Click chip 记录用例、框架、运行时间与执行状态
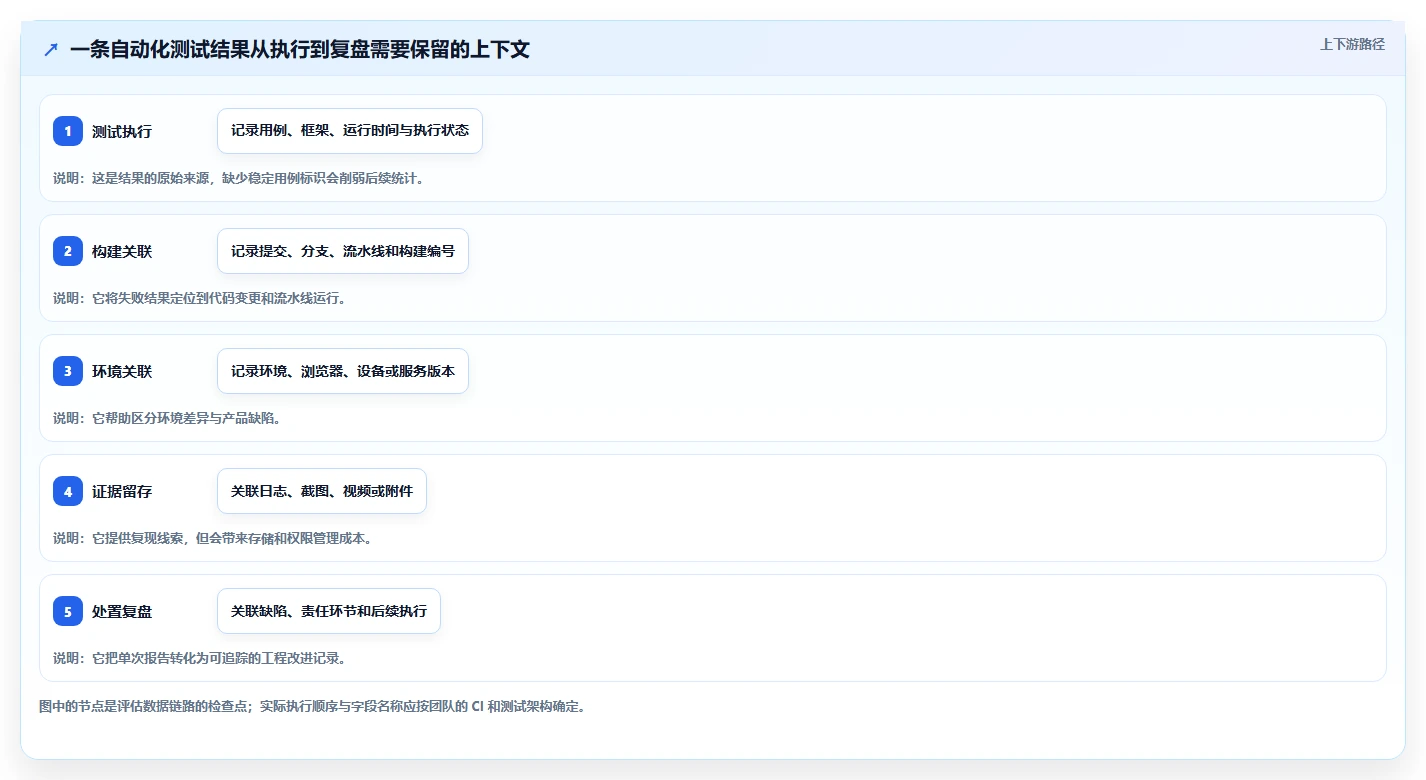The image size is (1426, 780). pyautogui.click(x=350, y=131)
